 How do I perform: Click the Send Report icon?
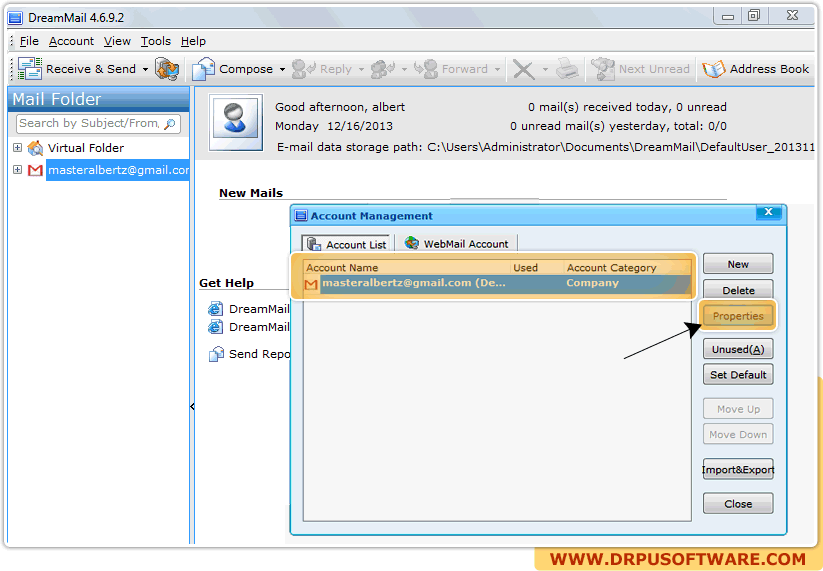point(216,354)
